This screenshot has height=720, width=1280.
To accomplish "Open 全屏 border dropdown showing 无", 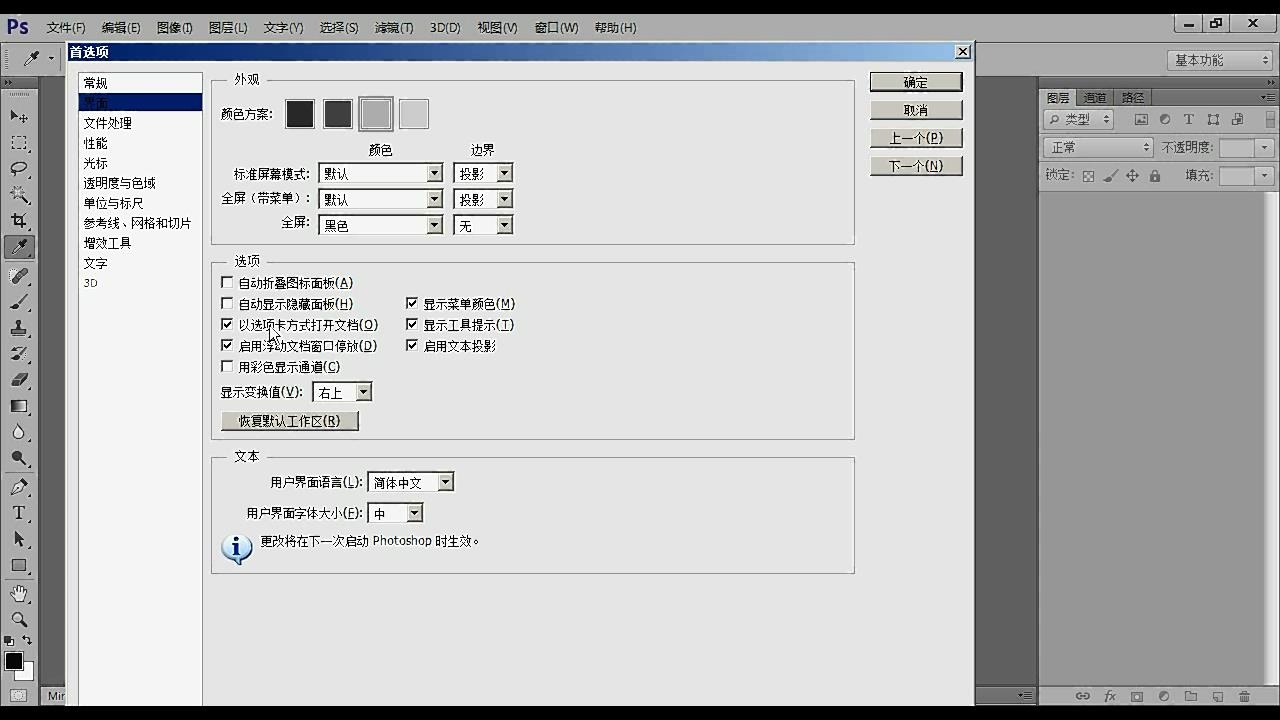I will point(483,225).
